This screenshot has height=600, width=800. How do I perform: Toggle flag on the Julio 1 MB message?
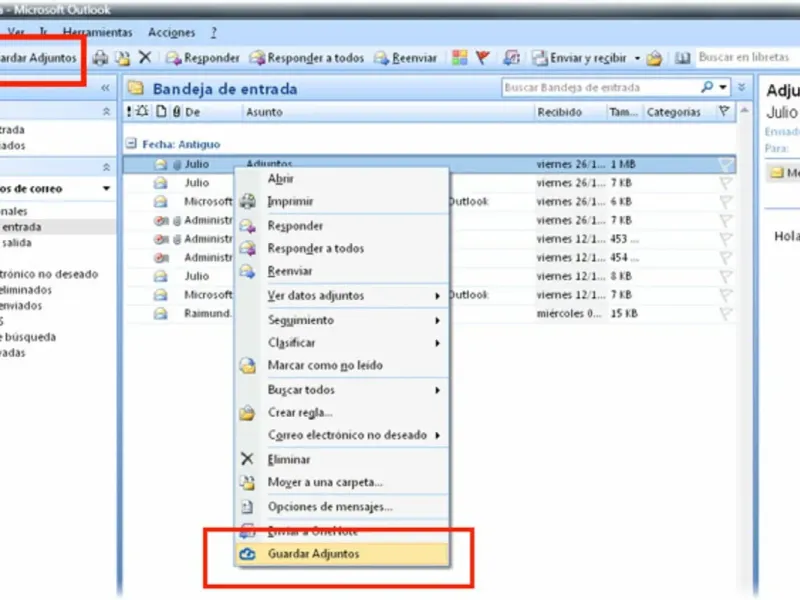point(726,164)
